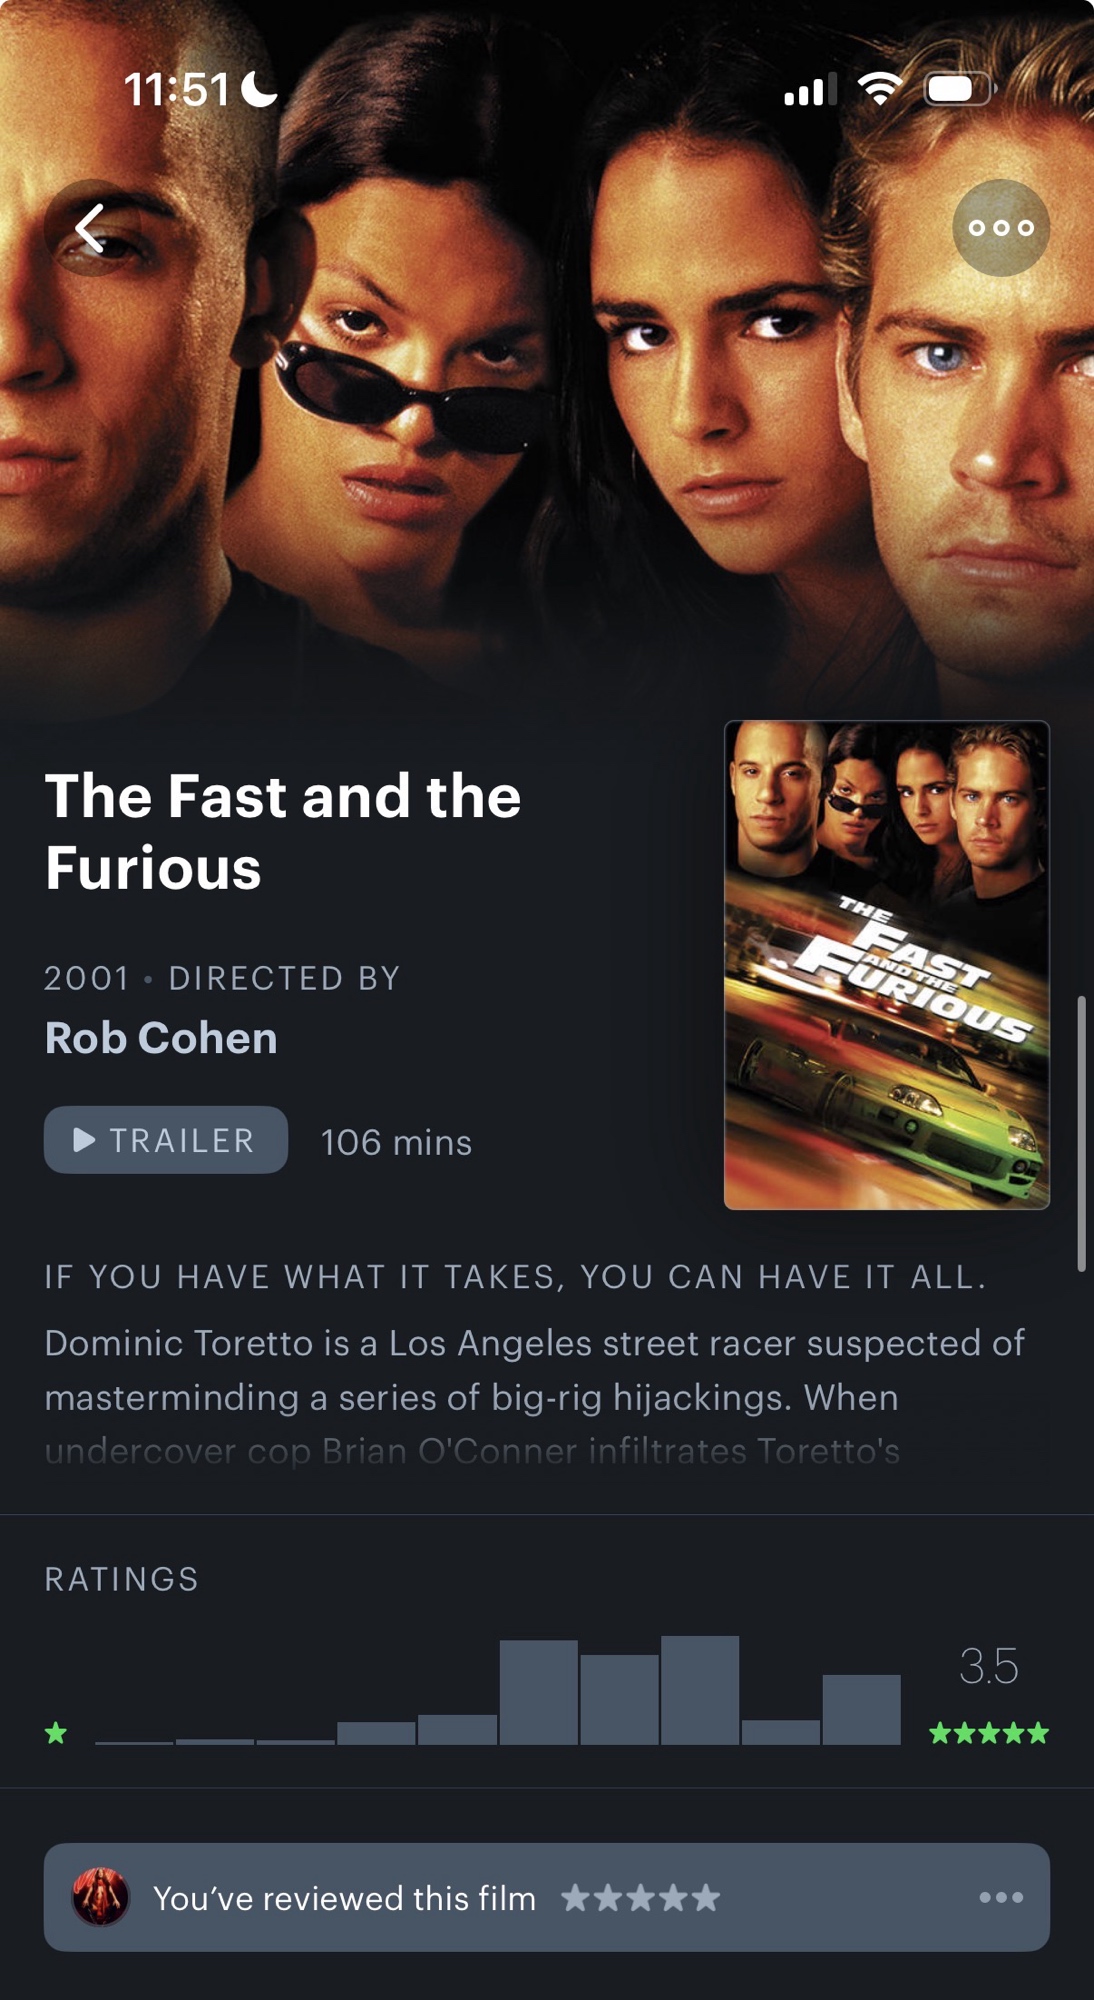Select the rightmost five-star histogram bar
Image resolution: width=1094 pixels, height=2000 pixels.
point(862,1710)
